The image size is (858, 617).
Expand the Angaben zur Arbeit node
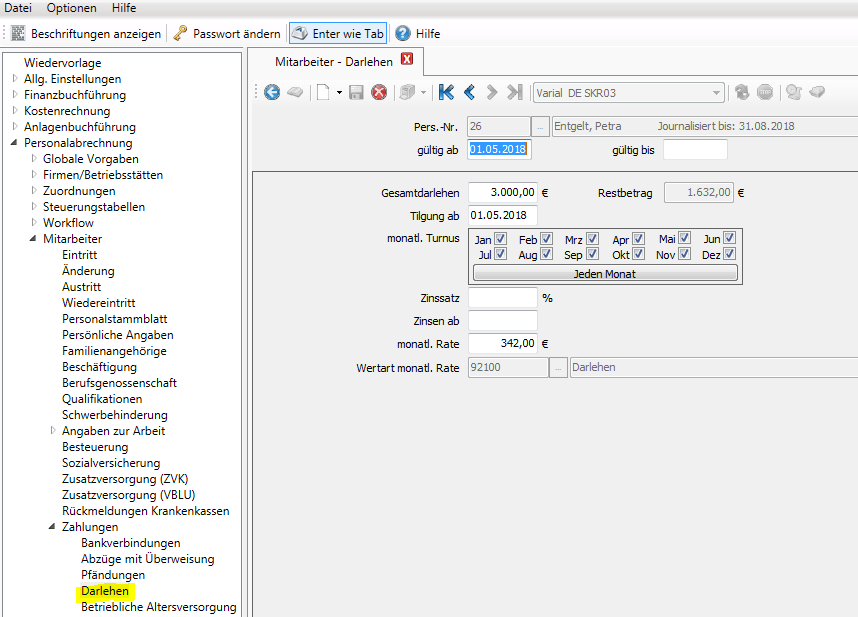click(x=53, y=430)
